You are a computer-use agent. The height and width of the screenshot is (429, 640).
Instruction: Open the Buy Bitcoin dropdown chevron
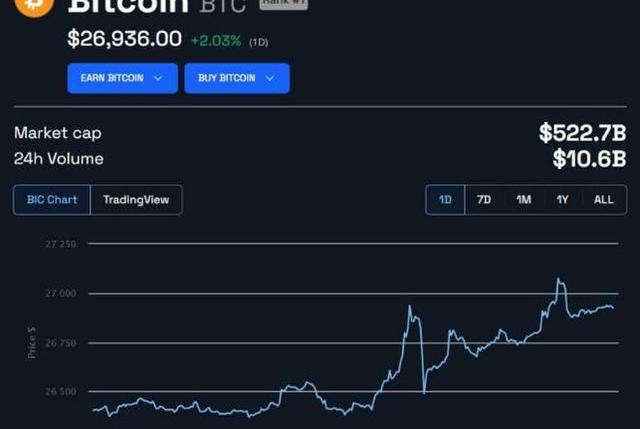tap(270, 78)
